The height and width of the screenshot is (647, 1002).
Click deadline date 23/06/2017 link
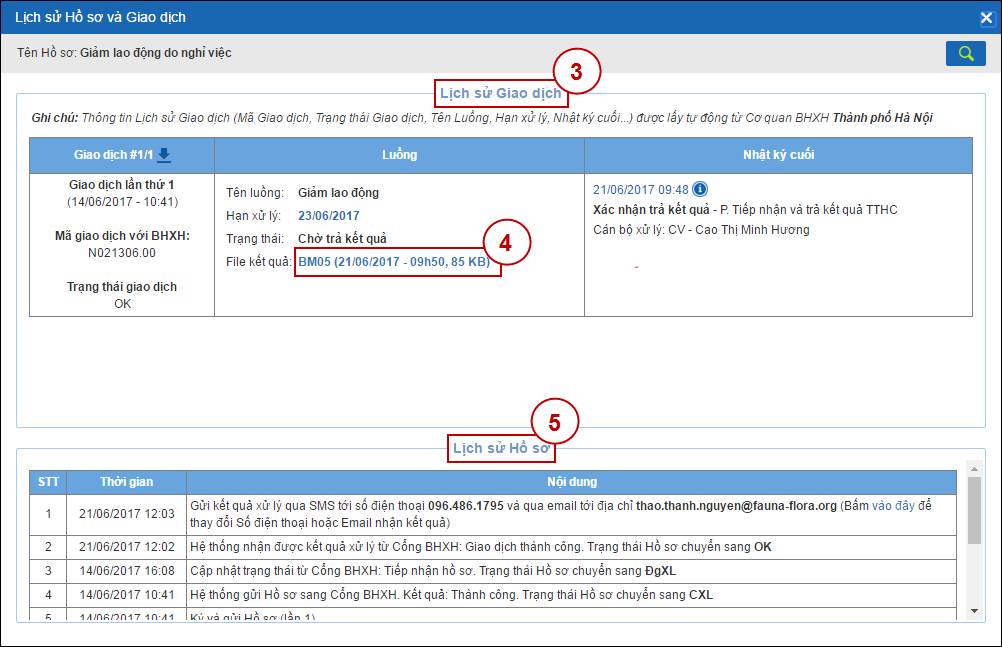(x=328, y=215)
